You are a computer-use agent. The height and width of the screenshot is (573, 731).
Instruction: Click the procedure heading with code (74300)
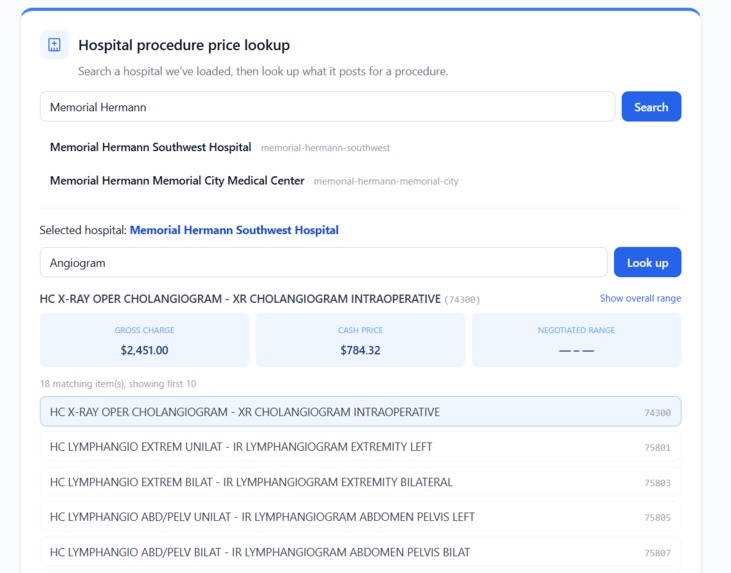tap(260, 299)
